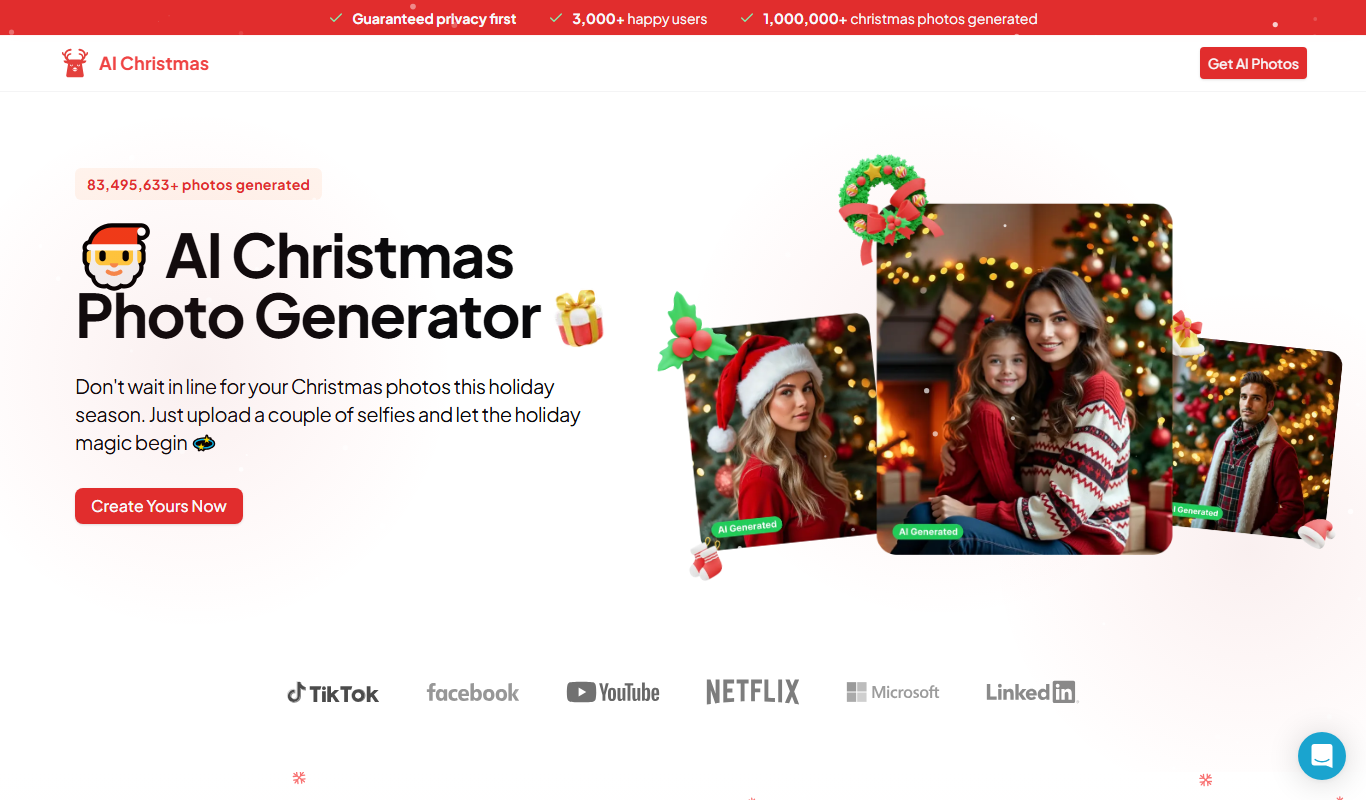Click the Microsoft logo
The width and height of the screenshot is (1366, 800).
point(893,692)
